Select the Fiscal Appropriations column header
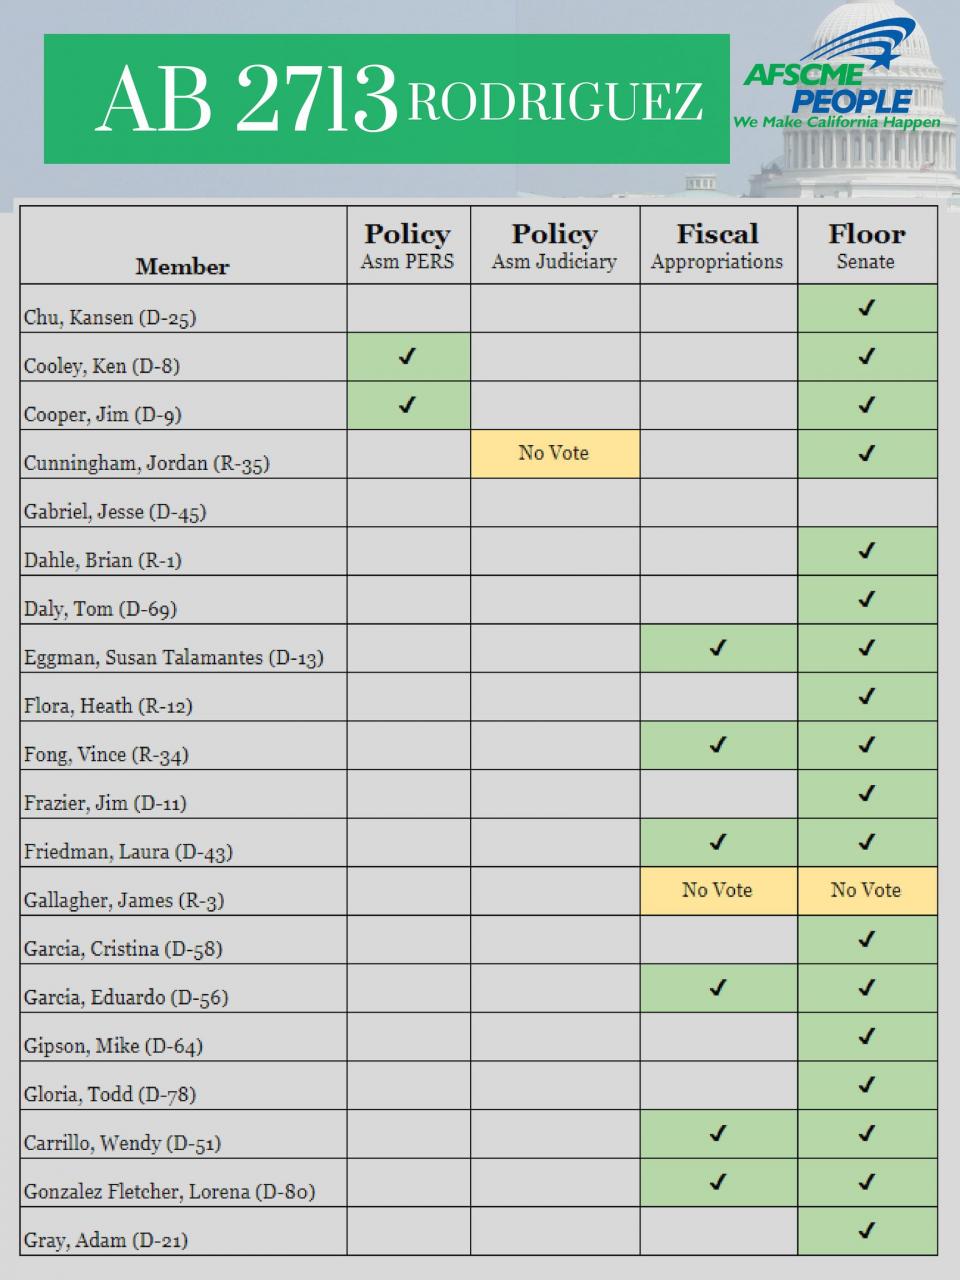960x1280 pixels. point(719,246)
